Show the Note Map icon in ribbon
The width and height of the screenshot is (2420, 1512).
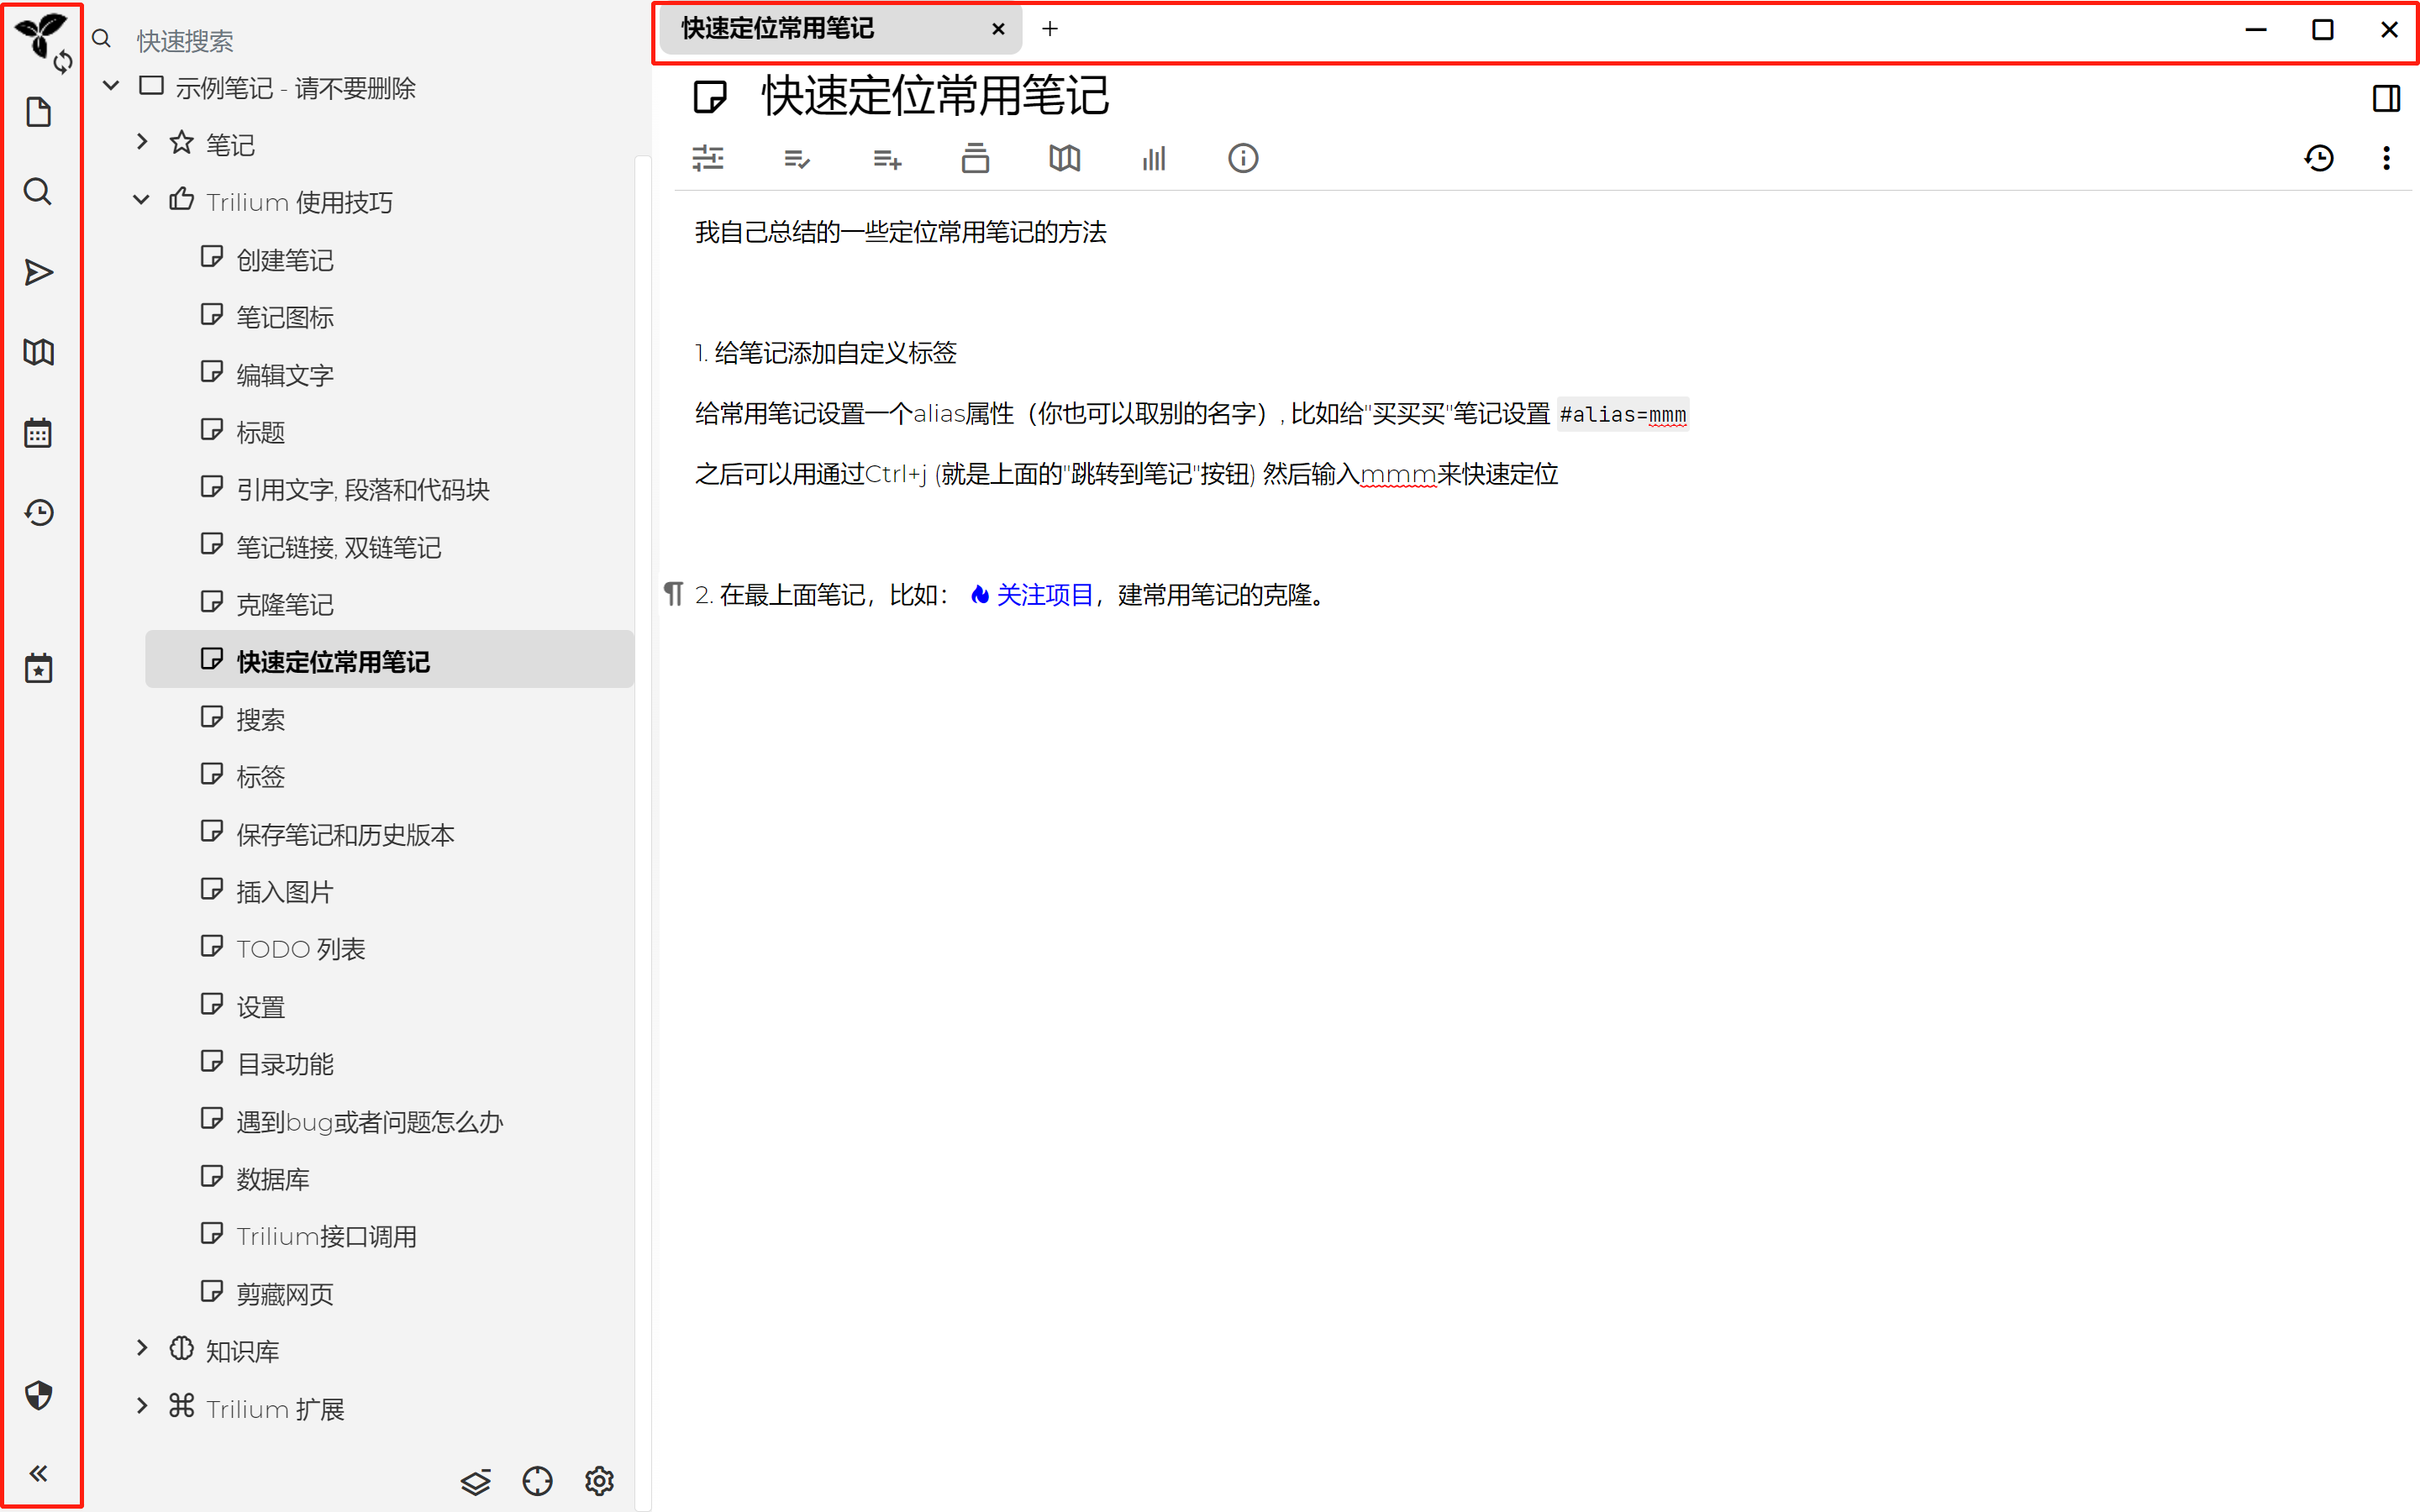click(1064, 158)
